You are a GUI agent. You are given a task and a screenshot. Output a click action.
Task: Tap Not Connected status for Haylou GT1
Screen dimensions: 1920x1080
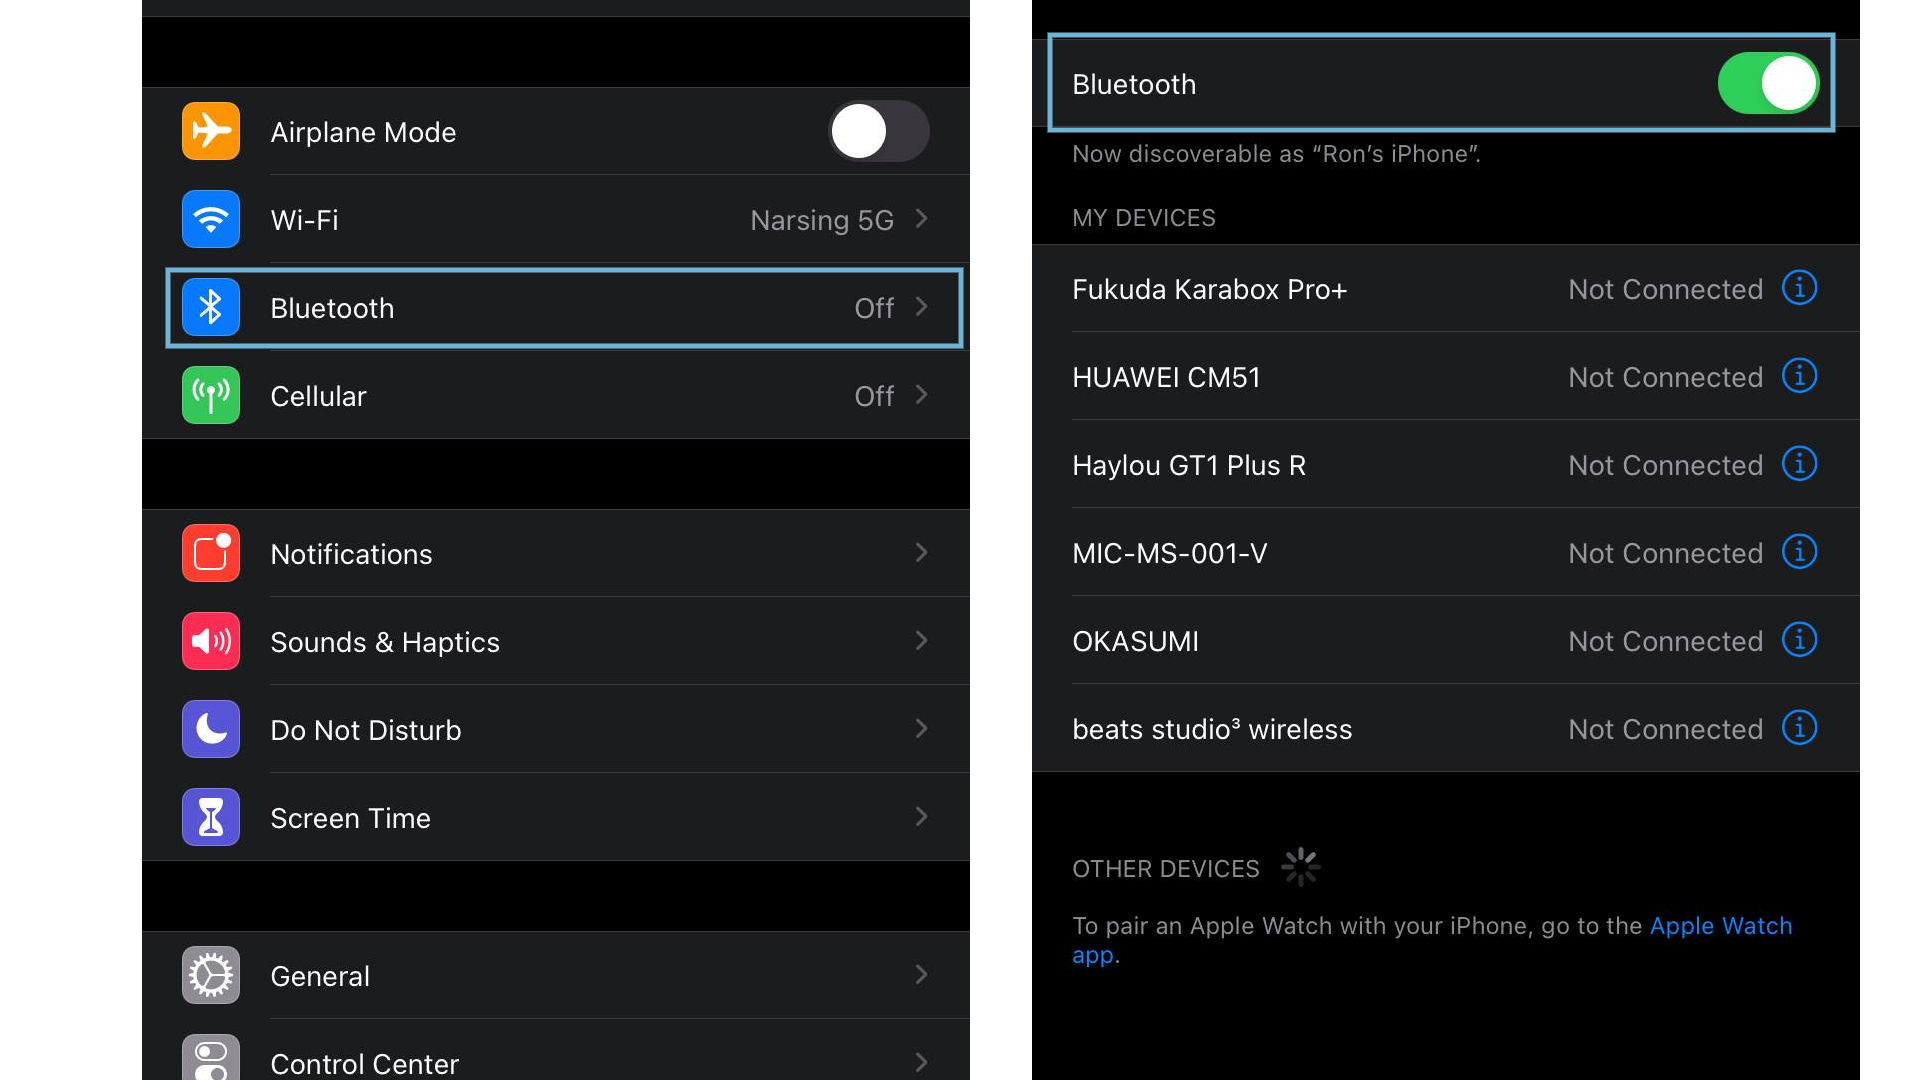pyautogui.click(x=1665, y=465)
